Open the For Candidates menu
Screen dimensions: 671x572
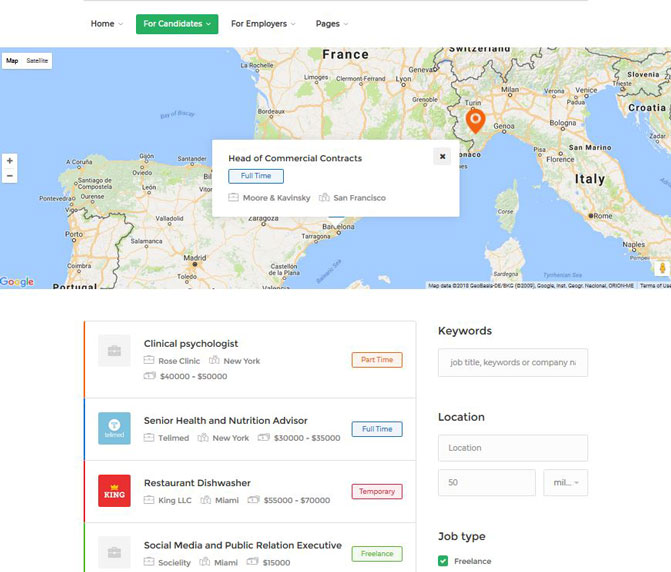177,24
